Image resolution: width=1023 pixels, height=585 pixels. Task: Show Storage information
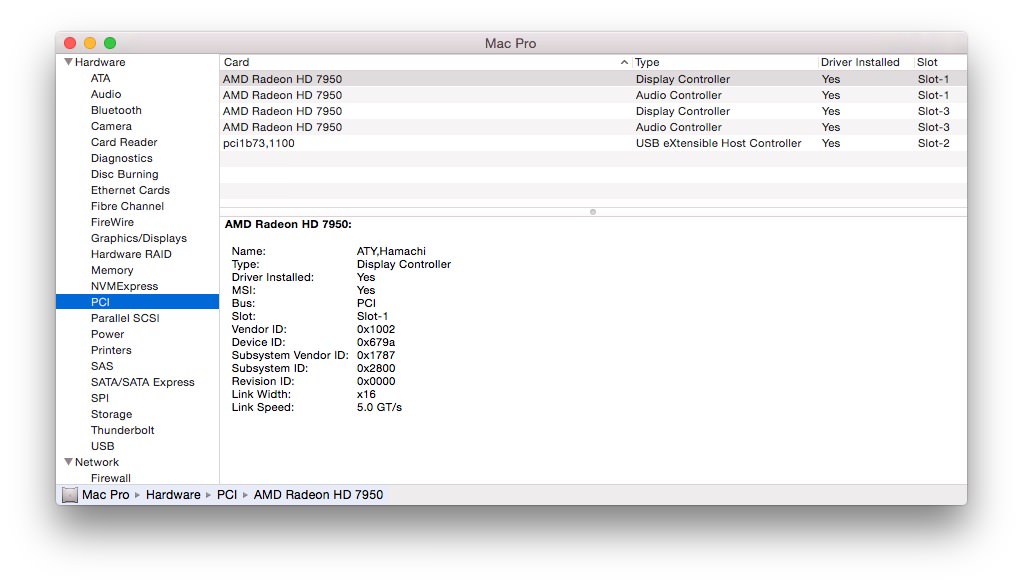tap(112, 414)
